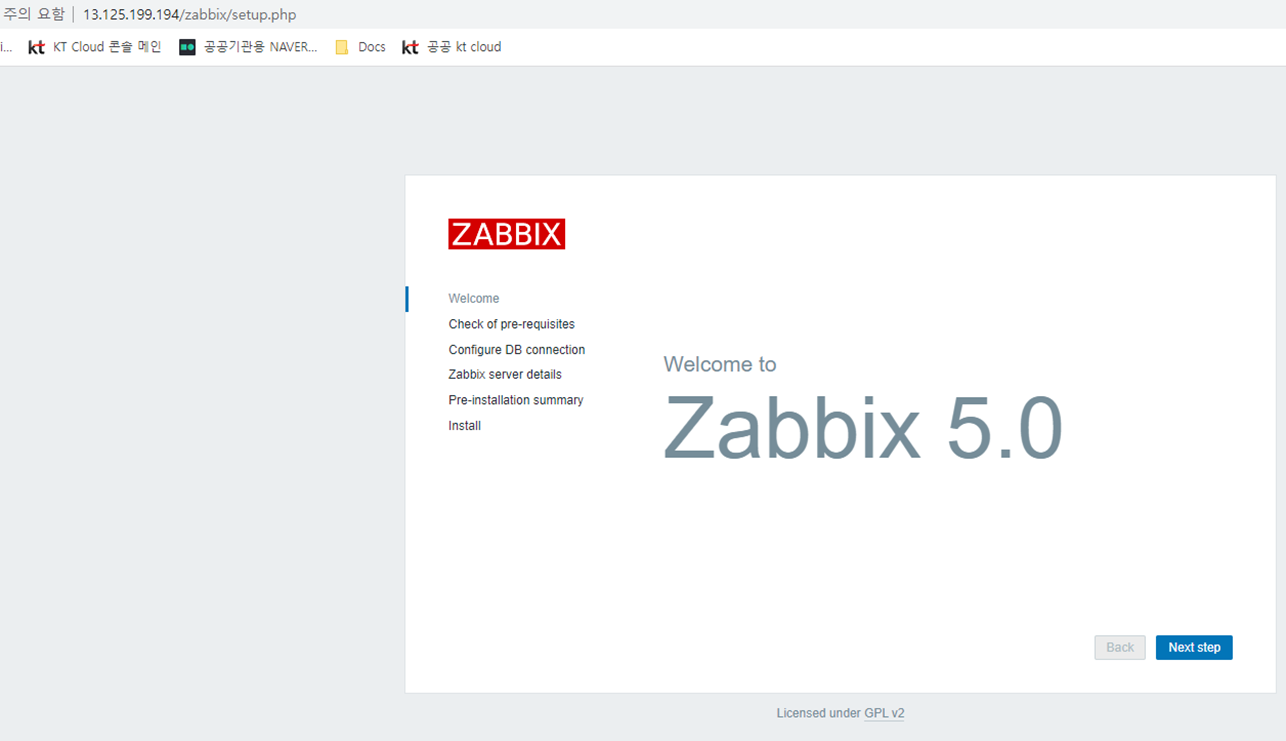Open the Docs bookmark folder
Viewport: 1286px width, 741px height.
point(360,47)
